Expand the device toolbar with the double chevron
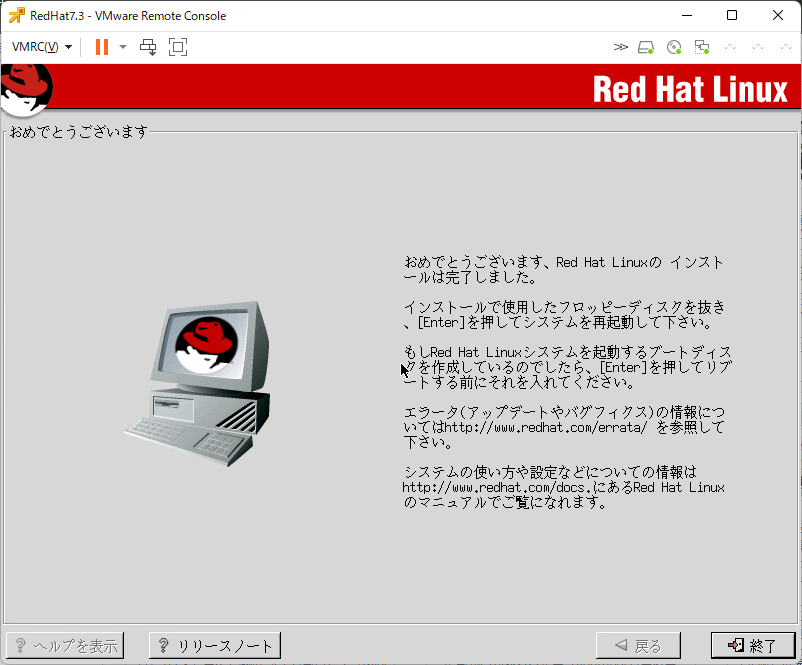Viewport: 802px width, 665px height. click(620, 47)
